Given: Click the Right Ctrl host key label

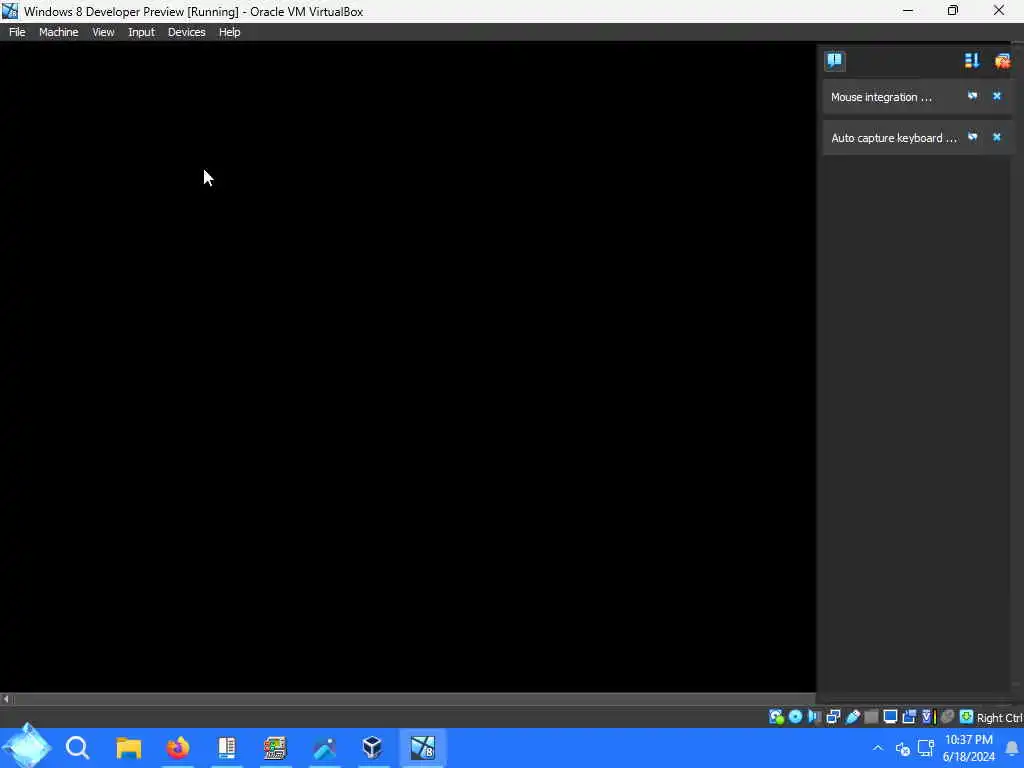Looking at the screenshot, I should click(1000, 718).
